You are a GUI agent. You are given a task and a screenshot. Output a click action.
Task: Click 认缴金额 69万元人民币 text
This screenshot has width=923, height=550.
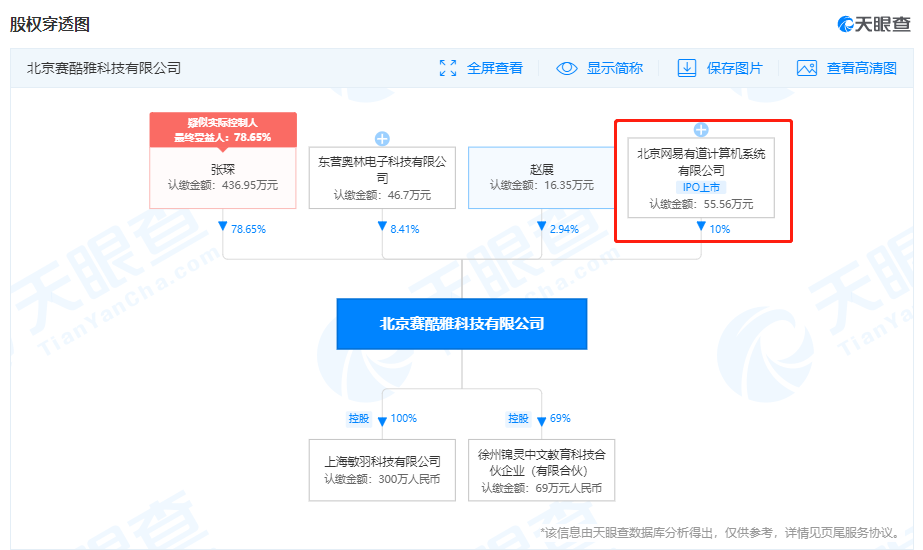click(x=542, y=488)
